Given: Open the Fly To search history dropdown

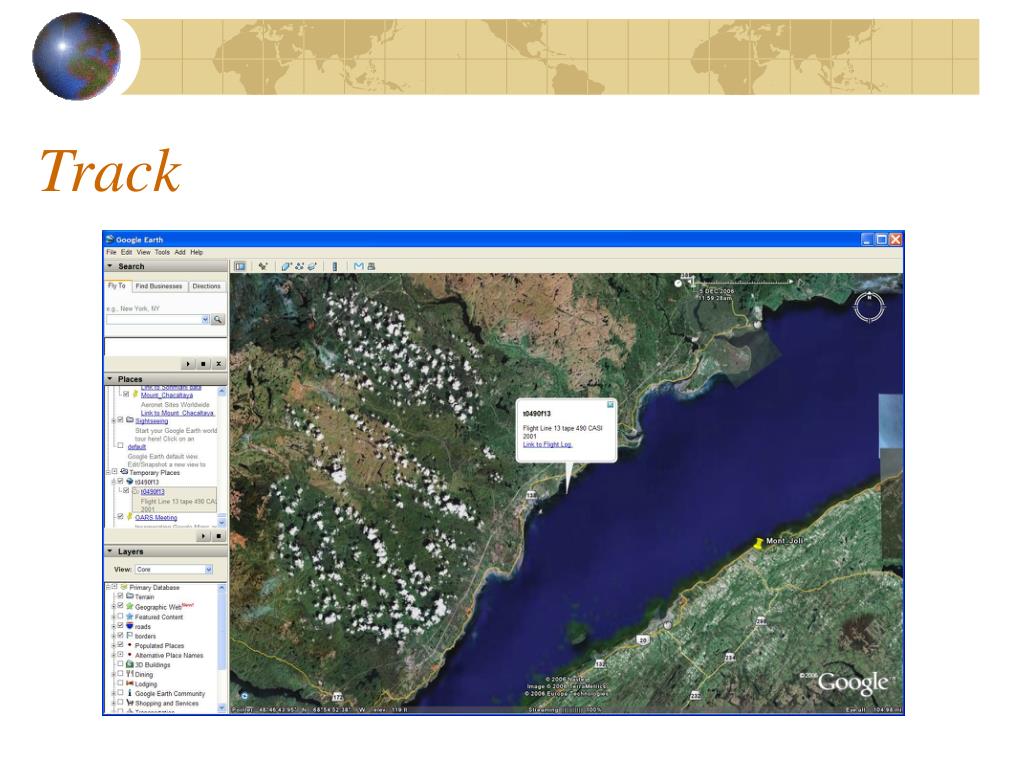Looking at the screenshot, I should 205,319.
